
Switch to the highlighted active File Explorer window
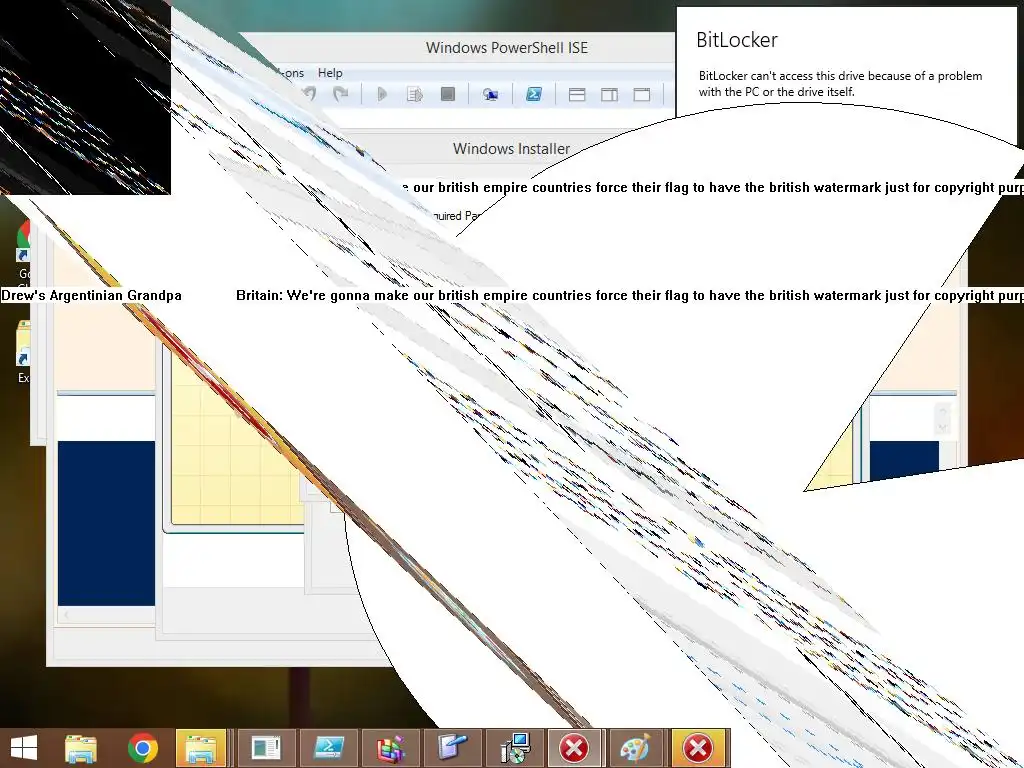[201, 748]
